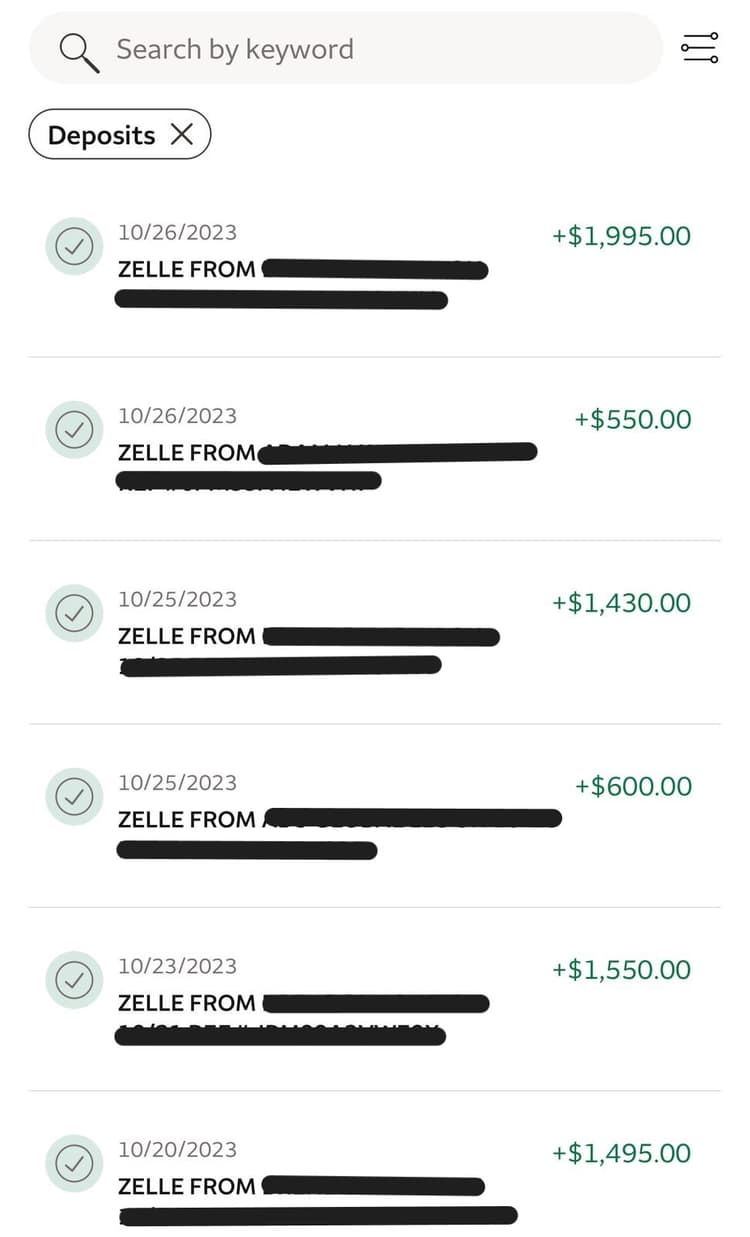750x1237 pixels.
Task: View the +$1,495.00 deposit details
Action: pyautogui.click(x=621, y=1153)
